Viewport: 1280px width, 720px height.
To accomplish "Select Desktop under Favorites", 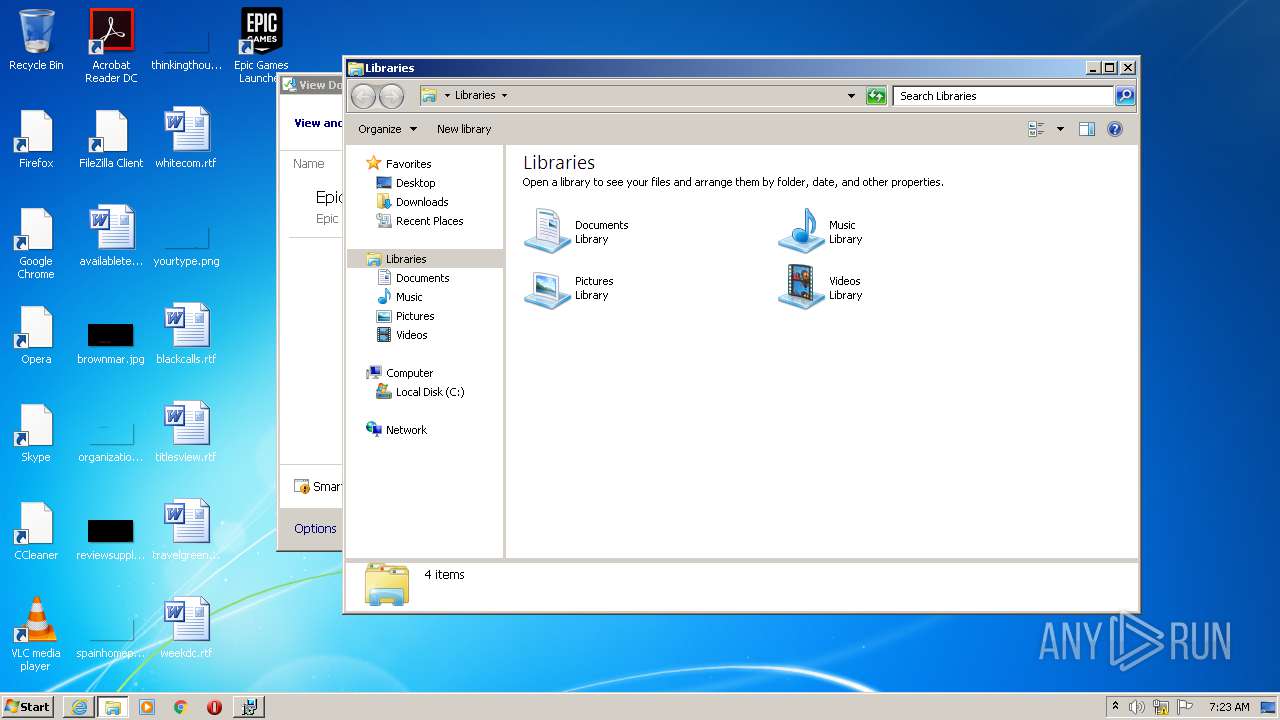I will [415, 183].
